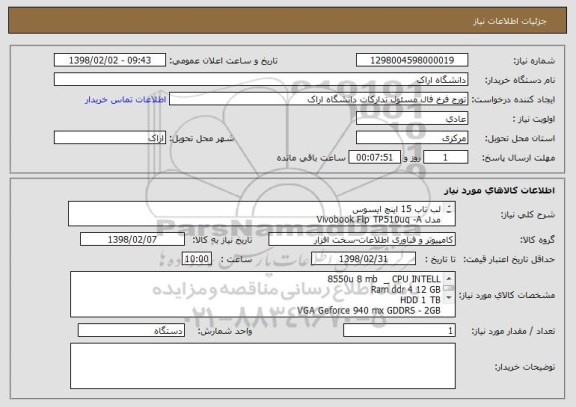The width and height of the screenshot is (576, 407).
Task: Click specifications scrollbar down arrow
Action: [x=449, y=298]
